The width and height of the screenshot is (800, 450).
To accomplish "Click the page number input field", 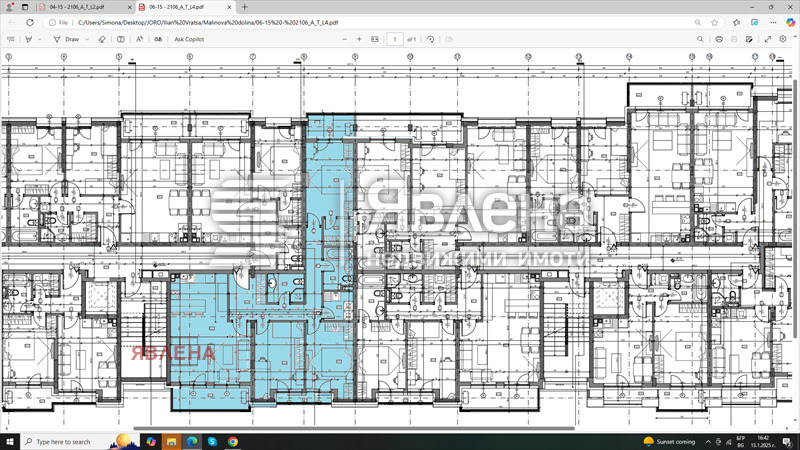I will (395, 39).
